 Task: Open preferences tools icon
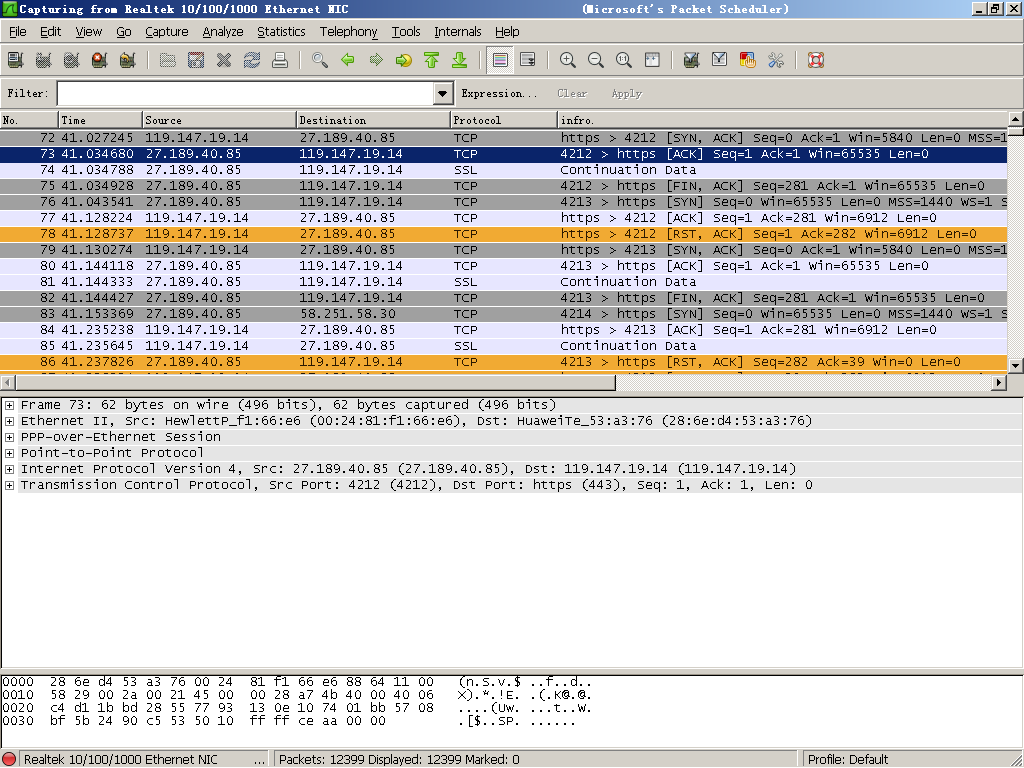tap(776, 60)
